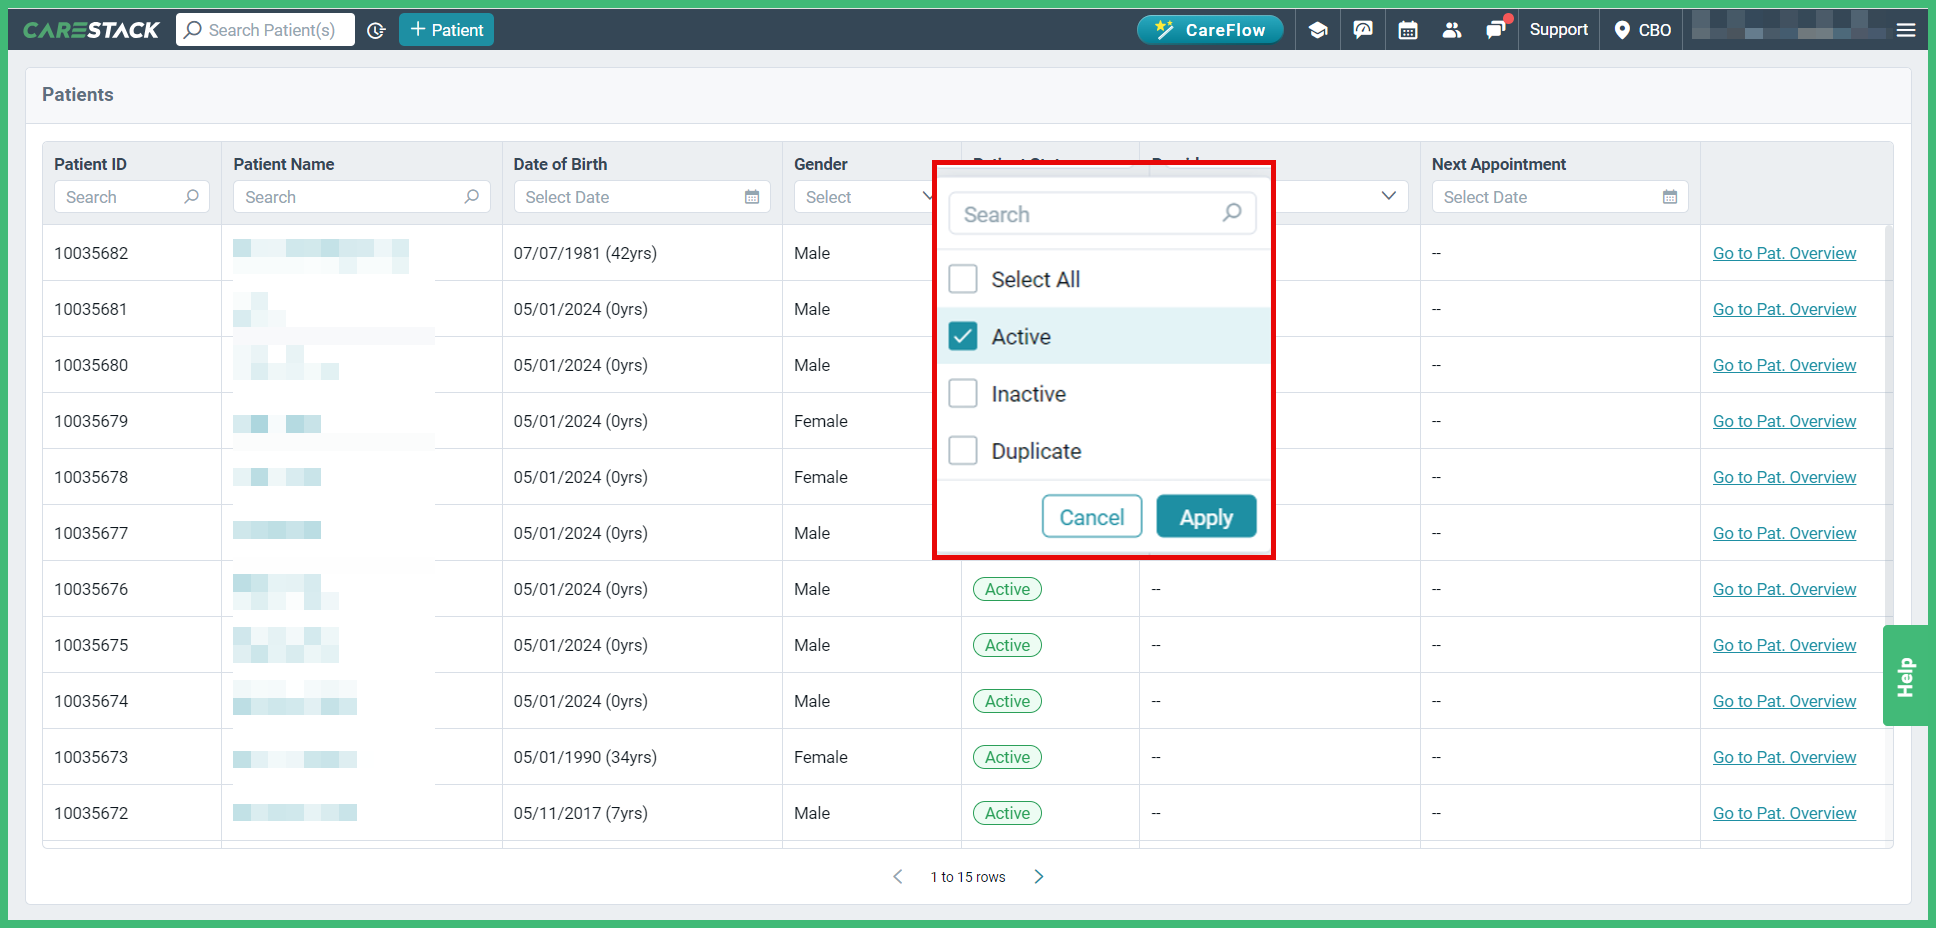Screen dimensions: 1936x928
Task: Open CareFlow from the top bar
Action: (1210, 29)
